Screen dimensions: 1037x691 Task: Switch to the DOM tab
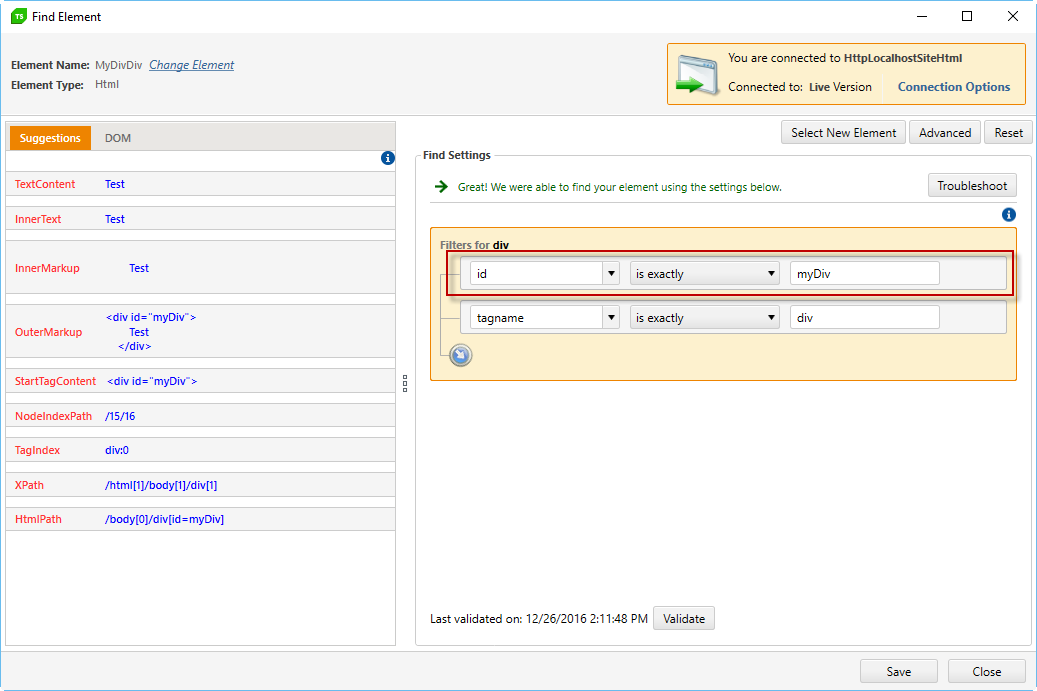pyautogui.click(x=118, y=138)
